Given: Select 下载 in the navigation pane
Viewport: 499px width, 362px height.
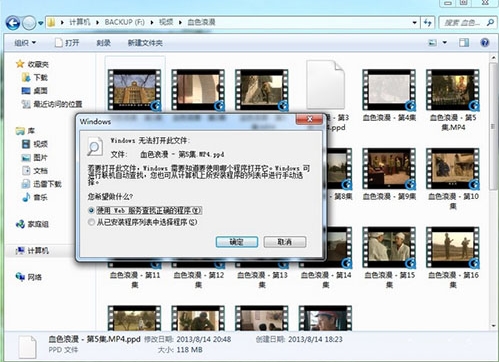Looking at the screenshot, I should (x=35, y=78).
